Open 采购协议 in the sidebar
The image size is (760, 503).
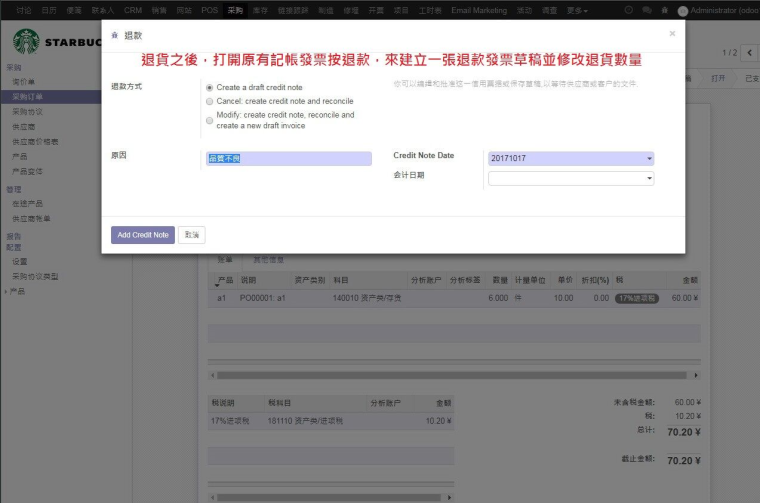pos(28,112)
